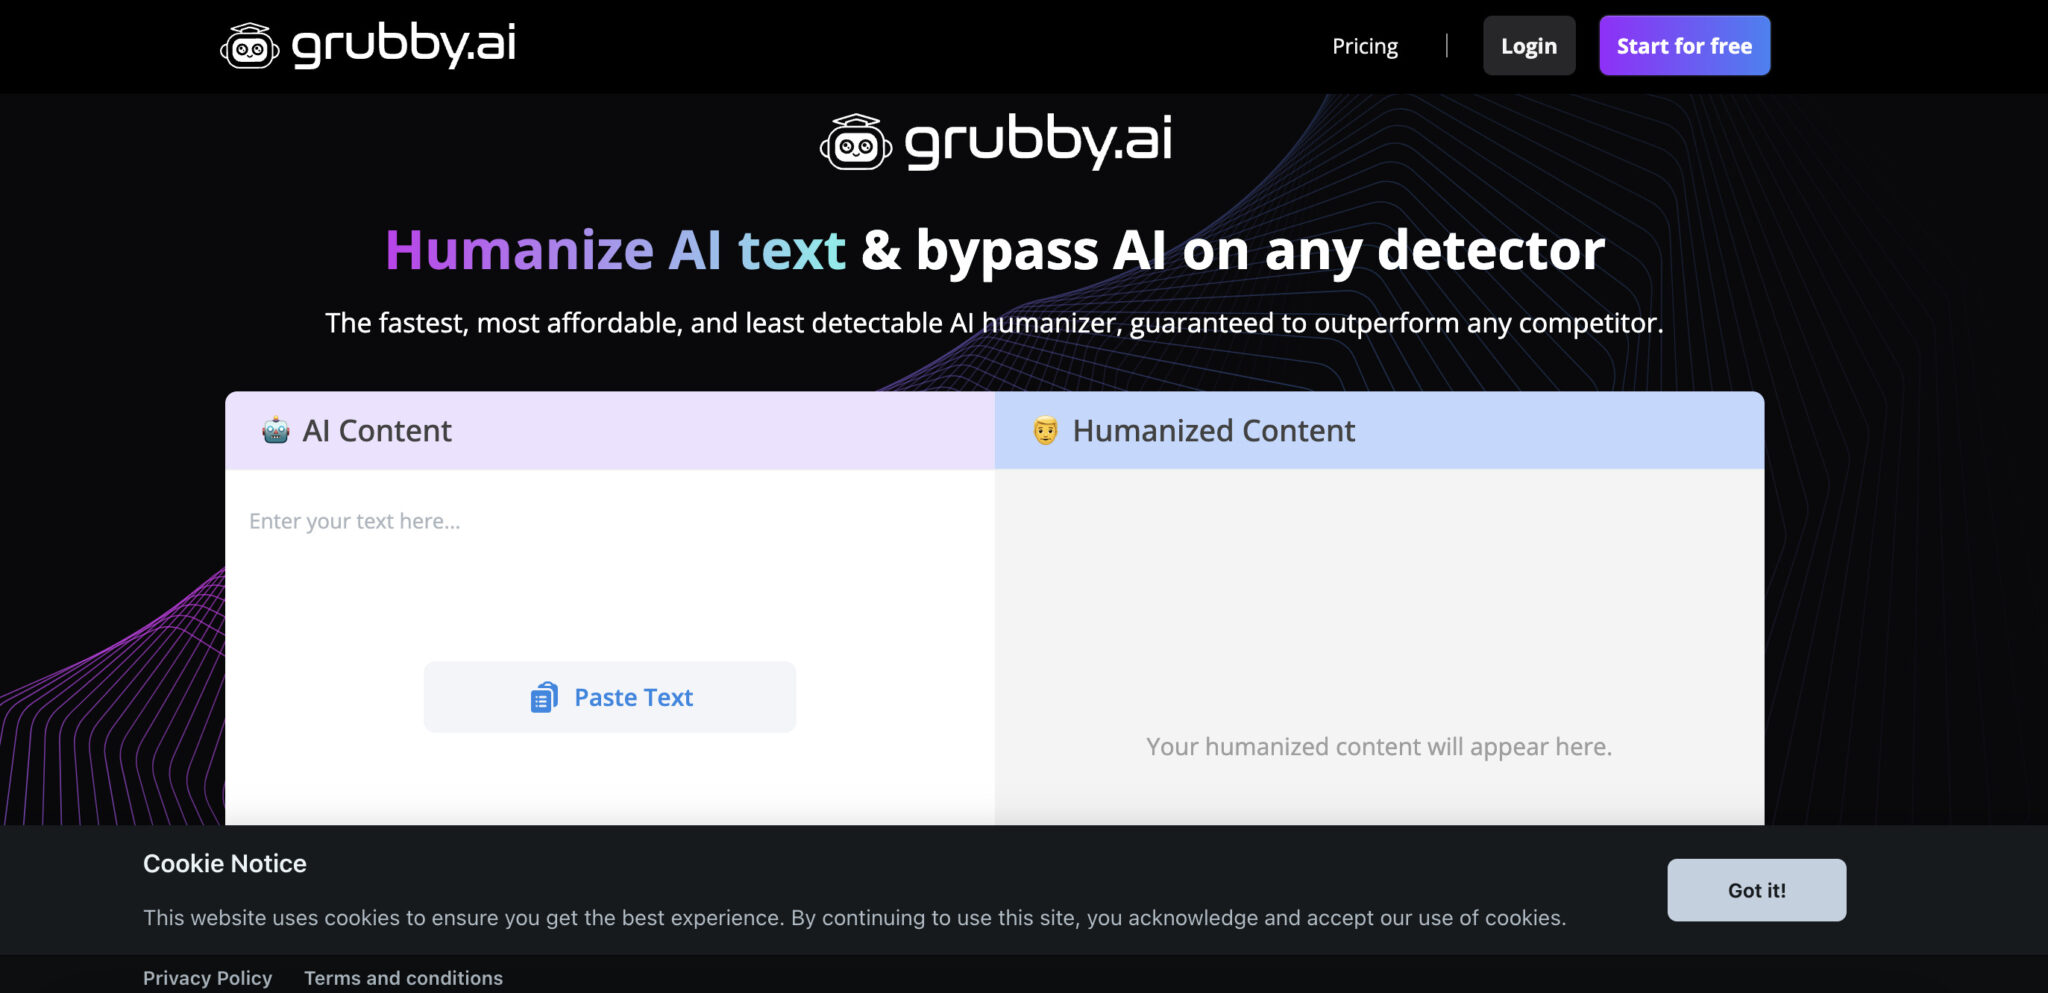This screenshot has width=2048, height=993.
Task: Open the Pricing page
Action: (x=1364, y=46)
